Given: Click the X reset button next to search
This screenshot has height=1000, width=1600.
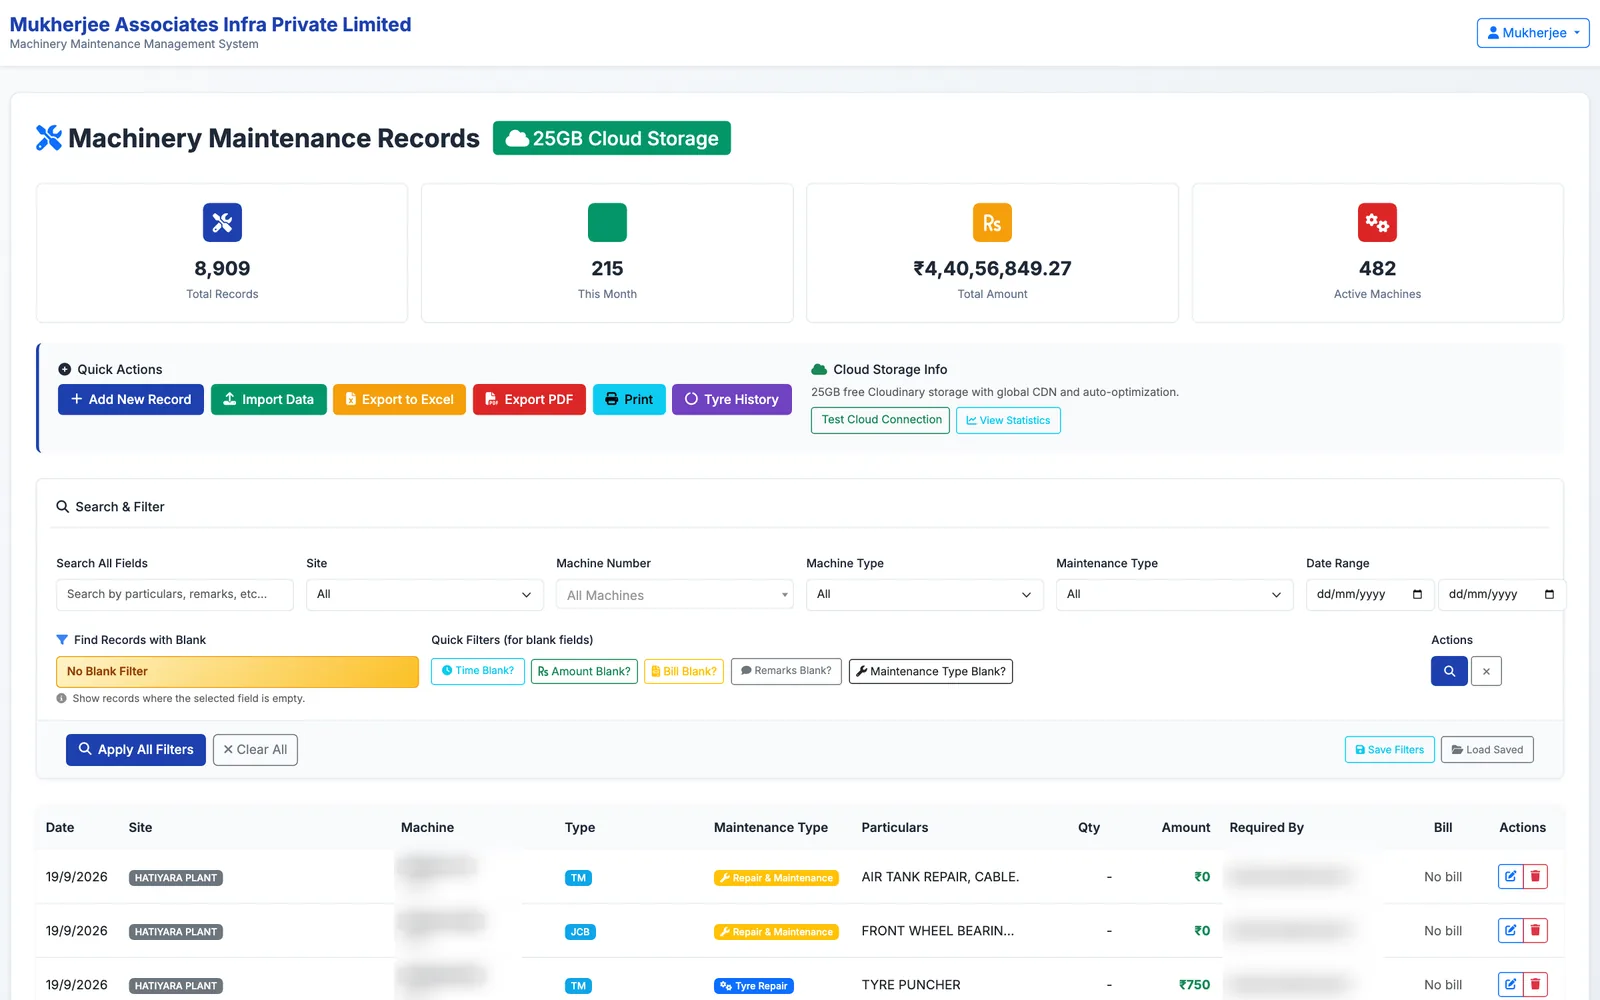Looking at the screenshot, I should point(1486,671).
